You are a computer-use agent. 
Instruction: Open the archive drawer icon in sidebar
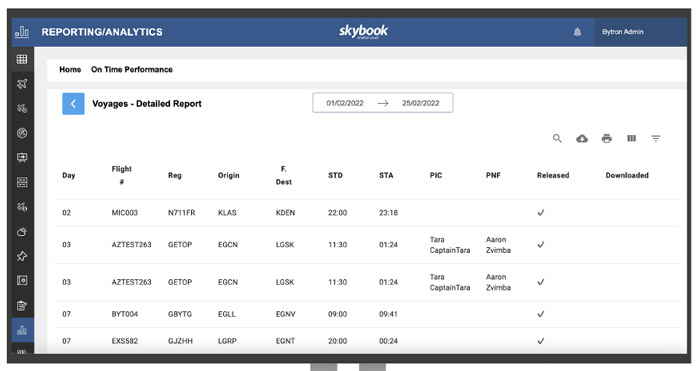coord(22,182)
